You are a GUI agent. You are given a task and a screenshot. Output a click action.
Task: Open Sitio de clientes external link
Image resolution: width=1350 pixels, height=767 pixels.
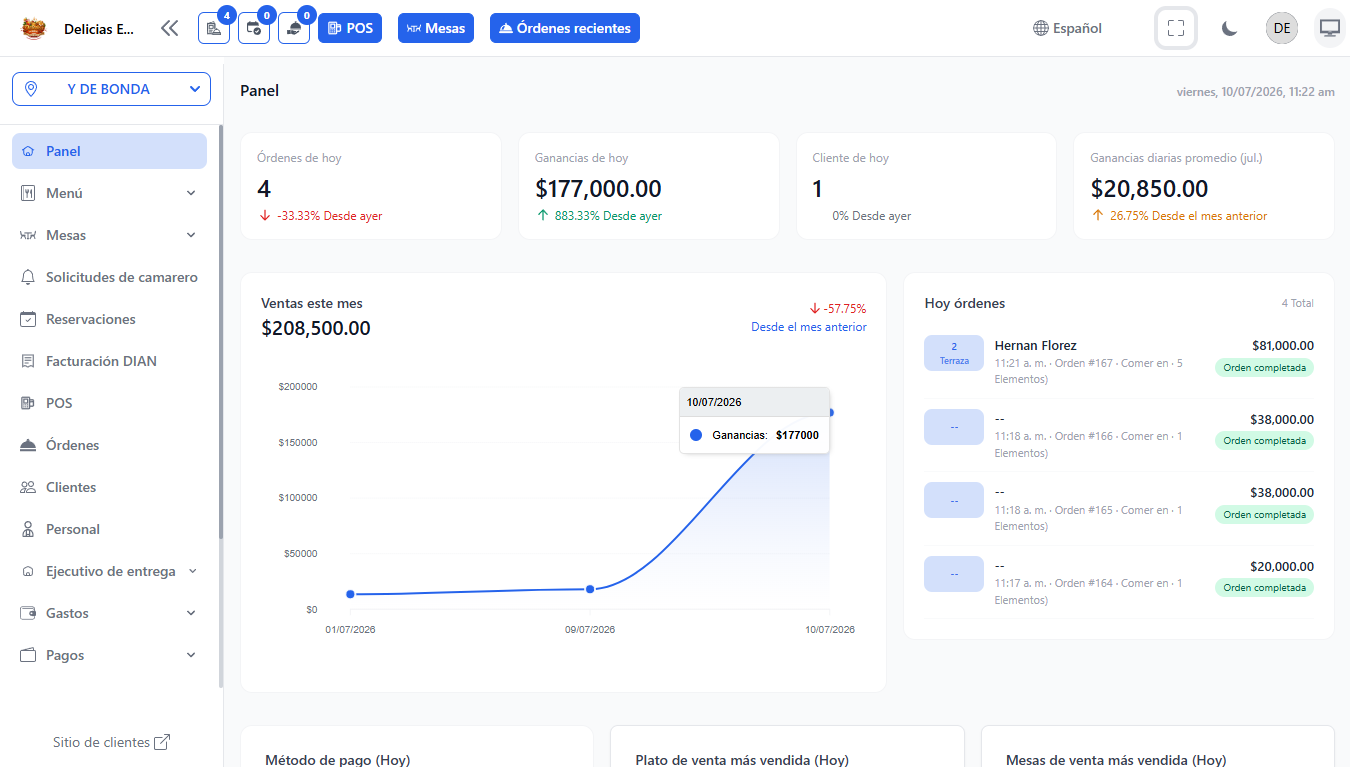[112, 742]
